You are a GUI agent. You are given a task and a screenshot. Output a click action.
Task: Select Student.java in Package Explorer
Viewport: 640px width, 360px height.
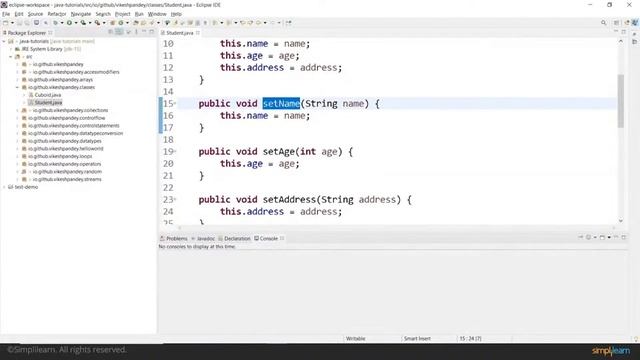point(48,103)
